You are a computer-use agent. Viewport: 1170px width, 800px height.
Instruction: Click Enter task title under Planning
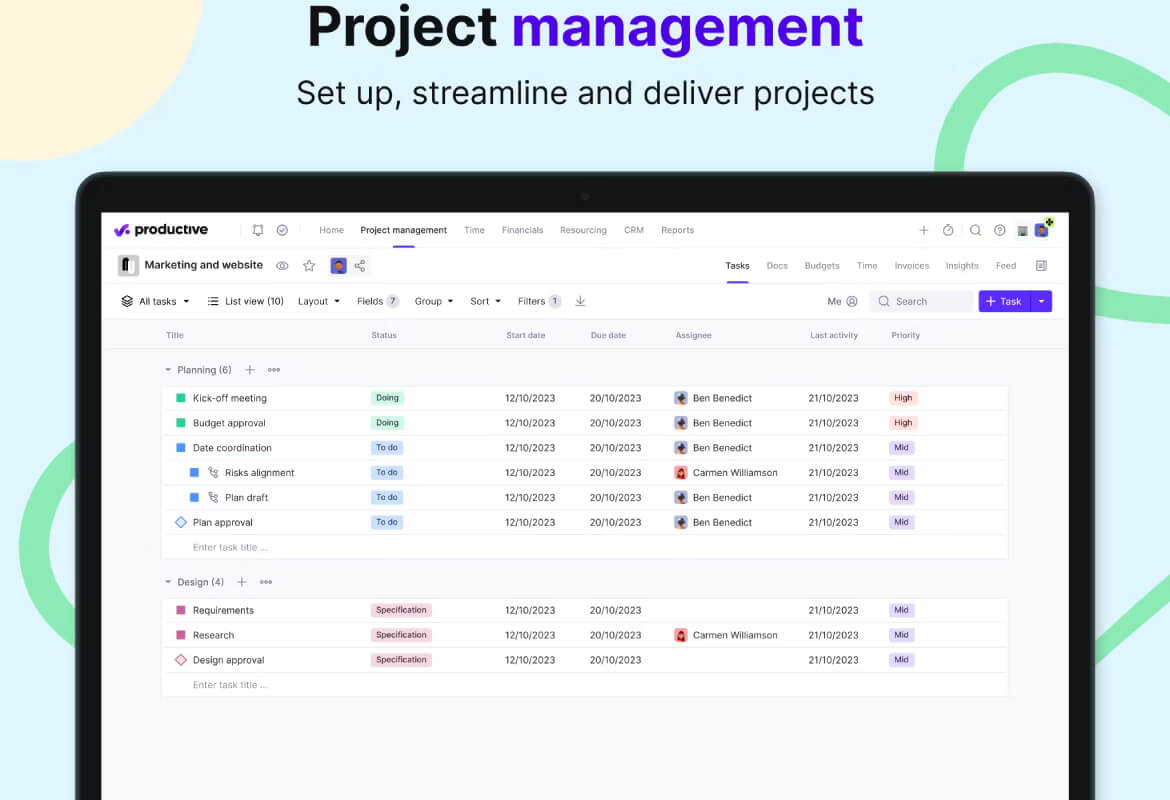(230, 547)
